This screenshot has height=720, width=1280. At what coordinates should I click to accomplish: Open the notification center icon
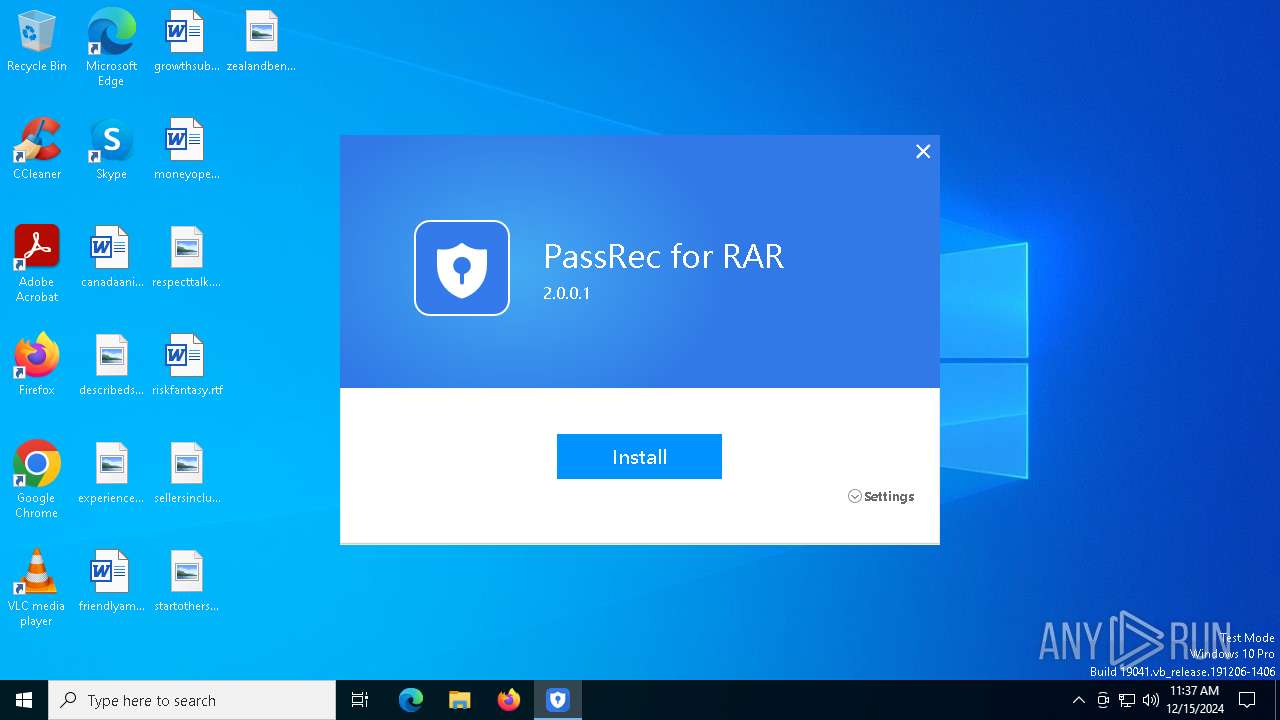1247,700
